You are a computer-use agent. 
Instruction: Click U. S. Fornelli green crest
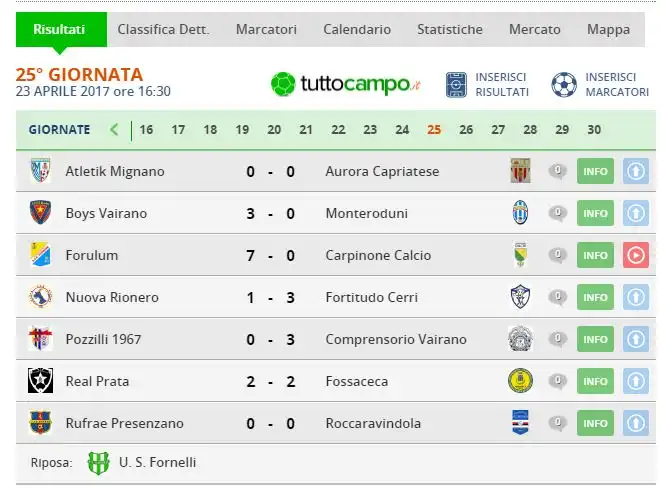pos(98,463)
